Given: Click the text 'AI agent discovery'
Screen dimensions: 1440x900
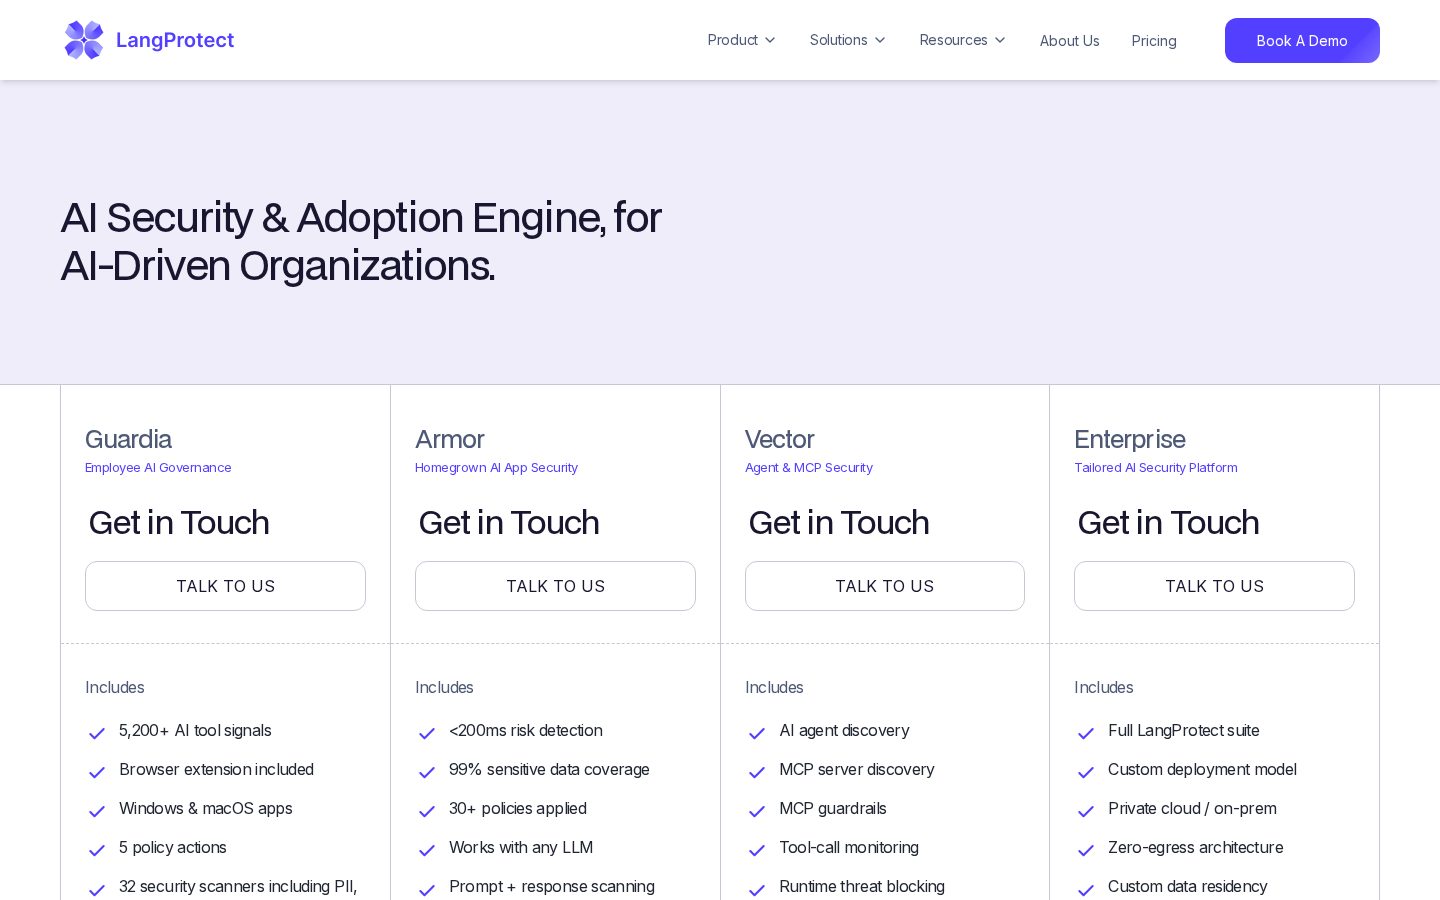Looking at the screenshot, I should 844,731.
